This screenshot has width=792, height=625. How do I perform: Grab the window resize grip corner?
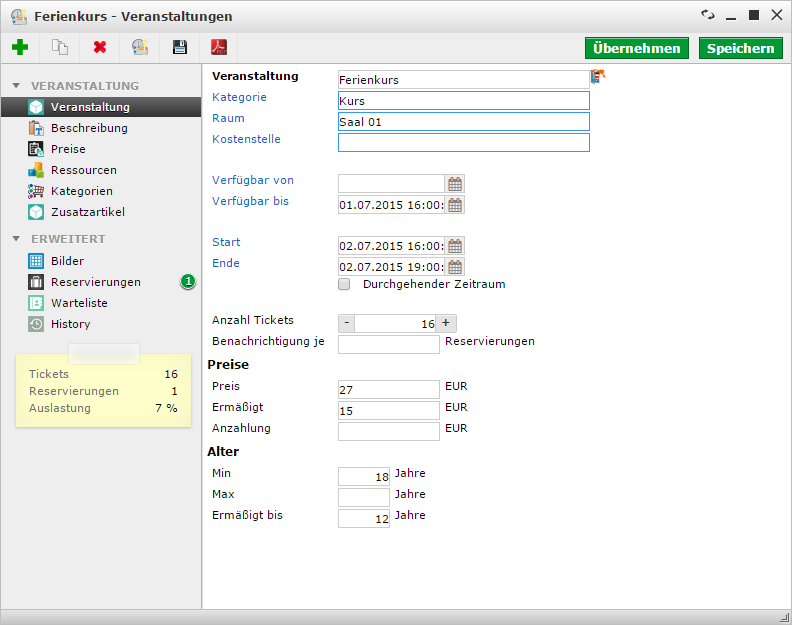pyautogui.click(x=784, y=617)
